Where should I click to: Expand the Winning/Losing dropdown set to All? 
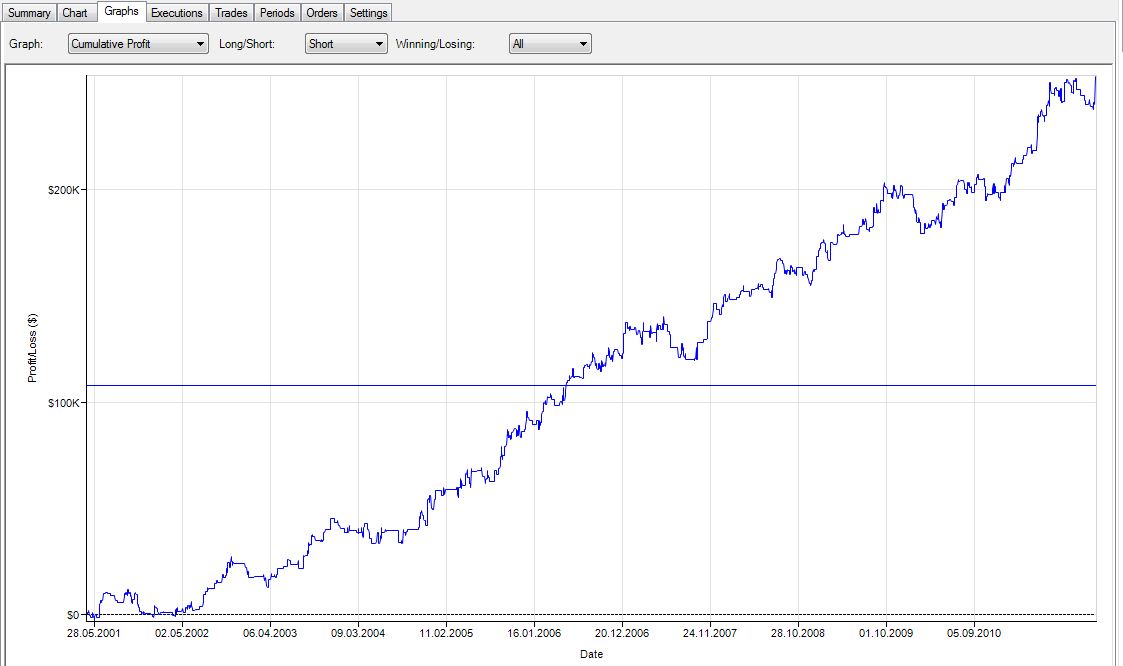point(550,44)
